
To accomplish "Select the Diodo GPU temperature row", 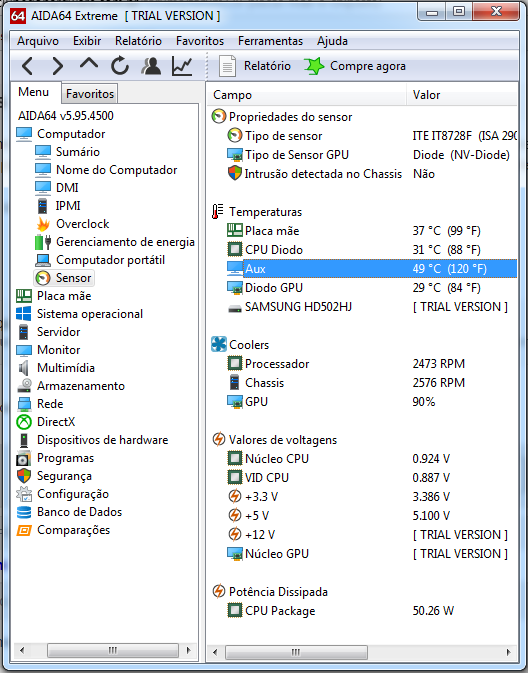I will (x=371, y=288).
